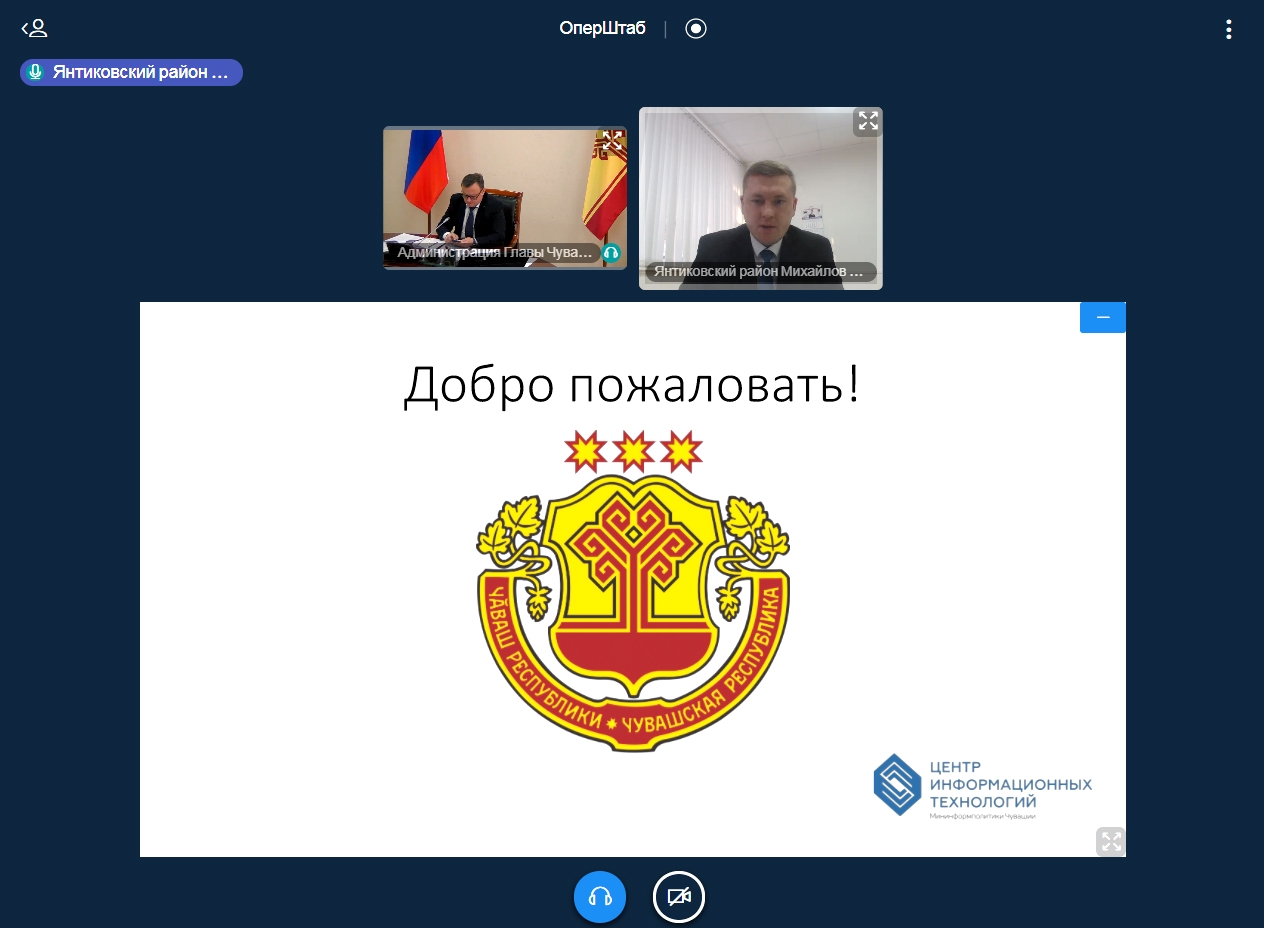Toggle the camera off button
The image size is (1264, 928).
point(679,897)
